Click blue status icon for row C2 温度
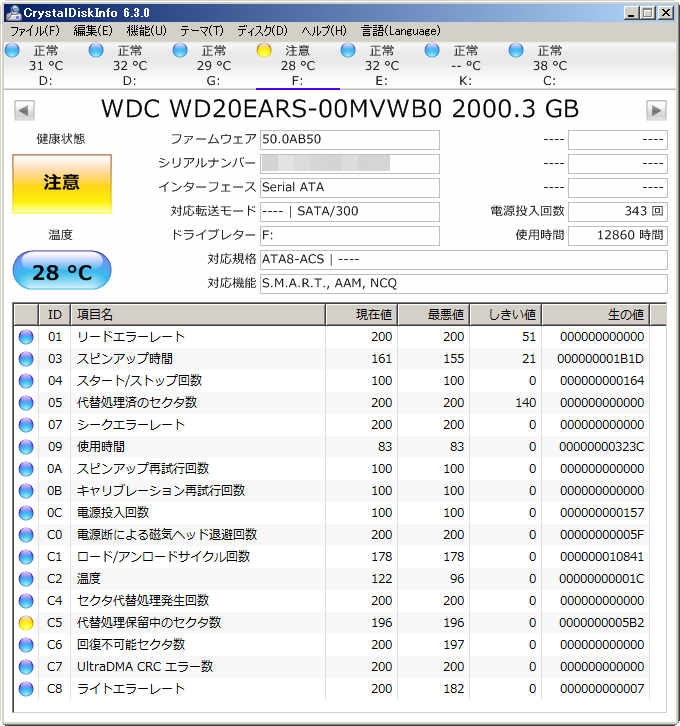This screenshot has width=680, height=726. pos(26,579)
